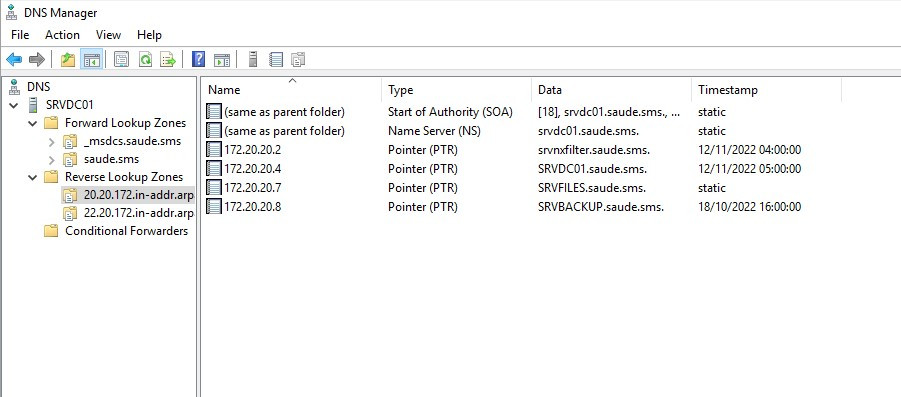Click the SRVDC01 server icon
This screenshot has height=397, width=901.
tap(34, 105)
